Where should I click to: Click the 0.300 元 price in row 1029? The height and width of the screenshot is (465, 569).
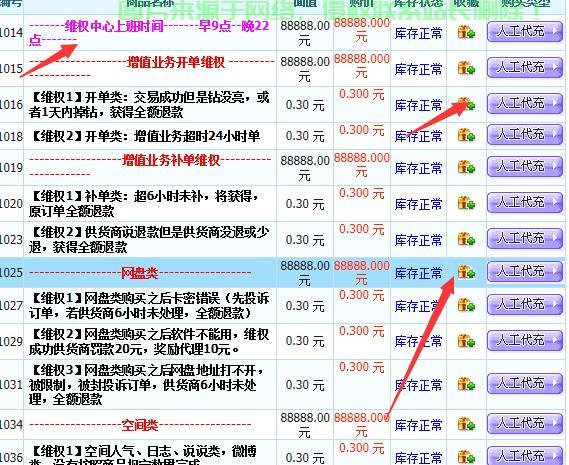pos(362,331)
